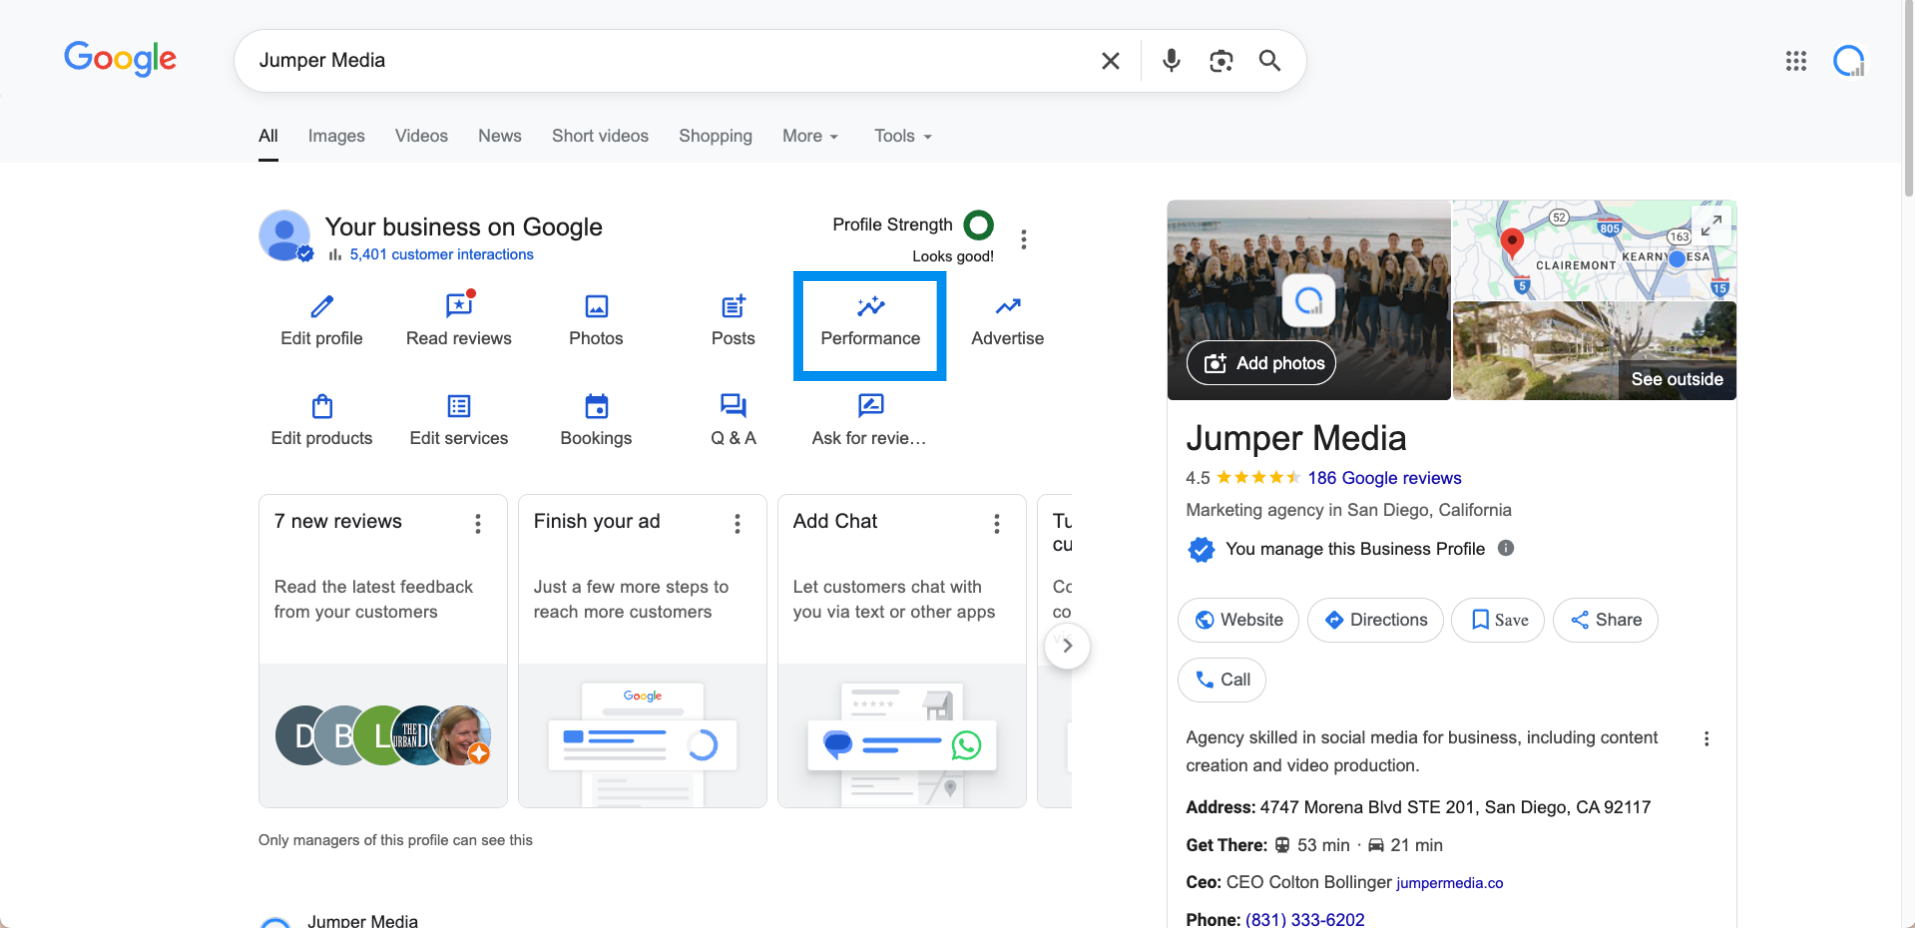Switch to the News tab
Image resolution: width=1915 pixels, height=928 pixels.
coord(499,136)
